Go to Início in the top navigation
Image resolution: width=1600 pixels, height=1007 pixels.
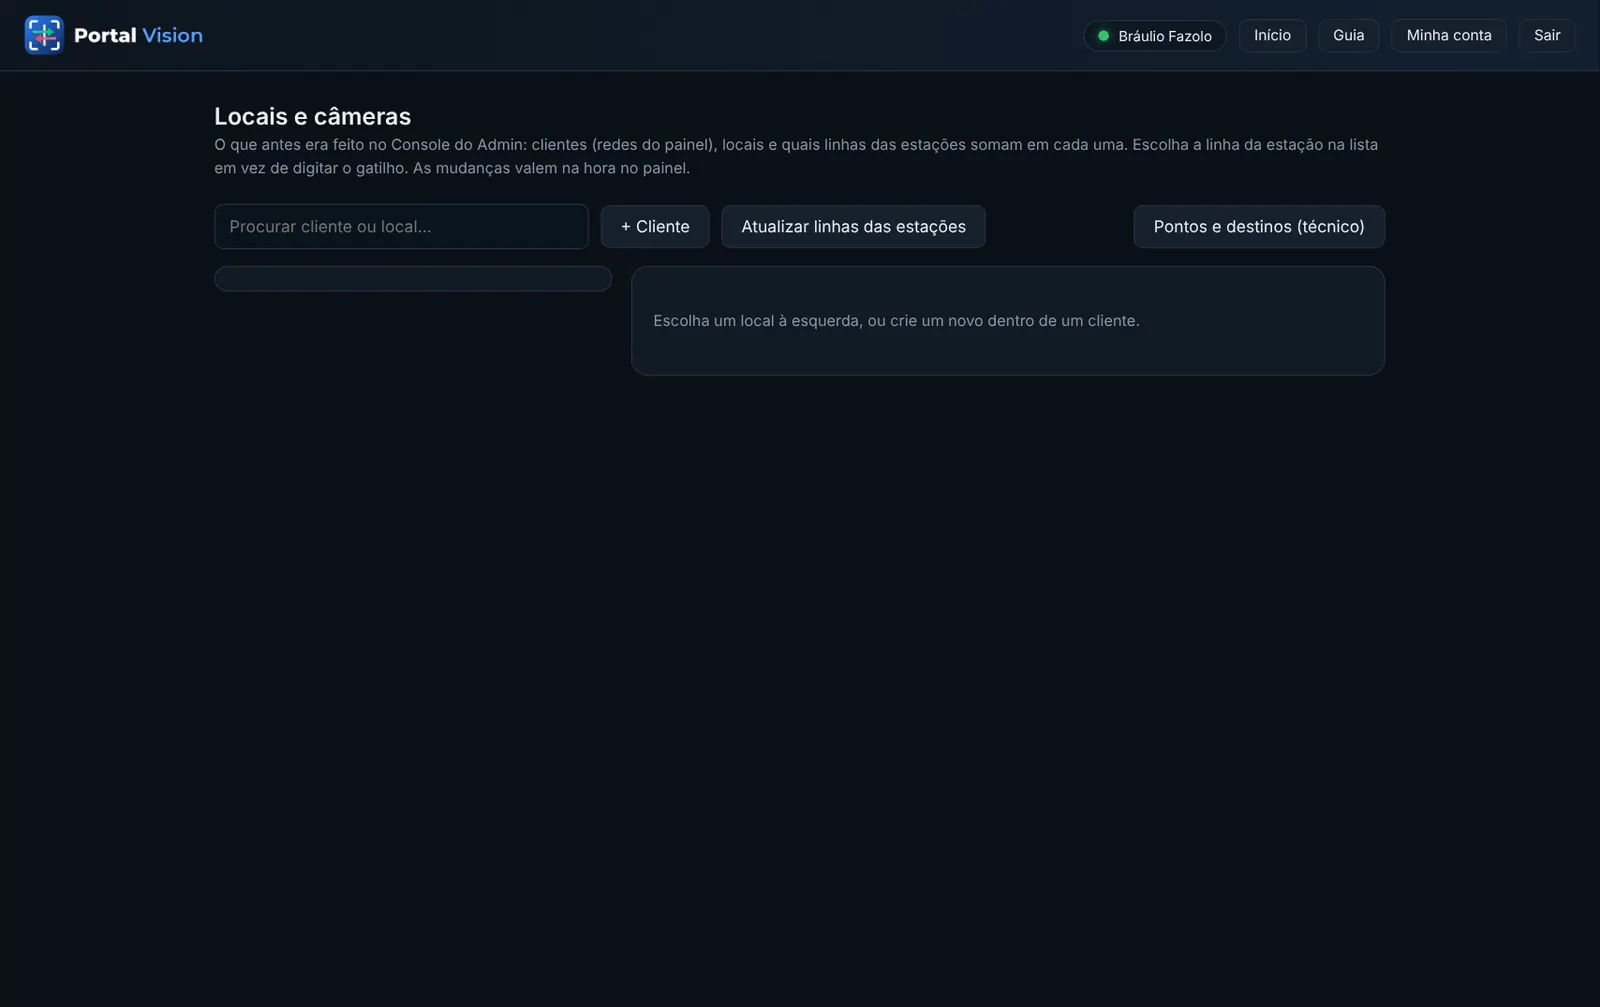[1272, 35]
